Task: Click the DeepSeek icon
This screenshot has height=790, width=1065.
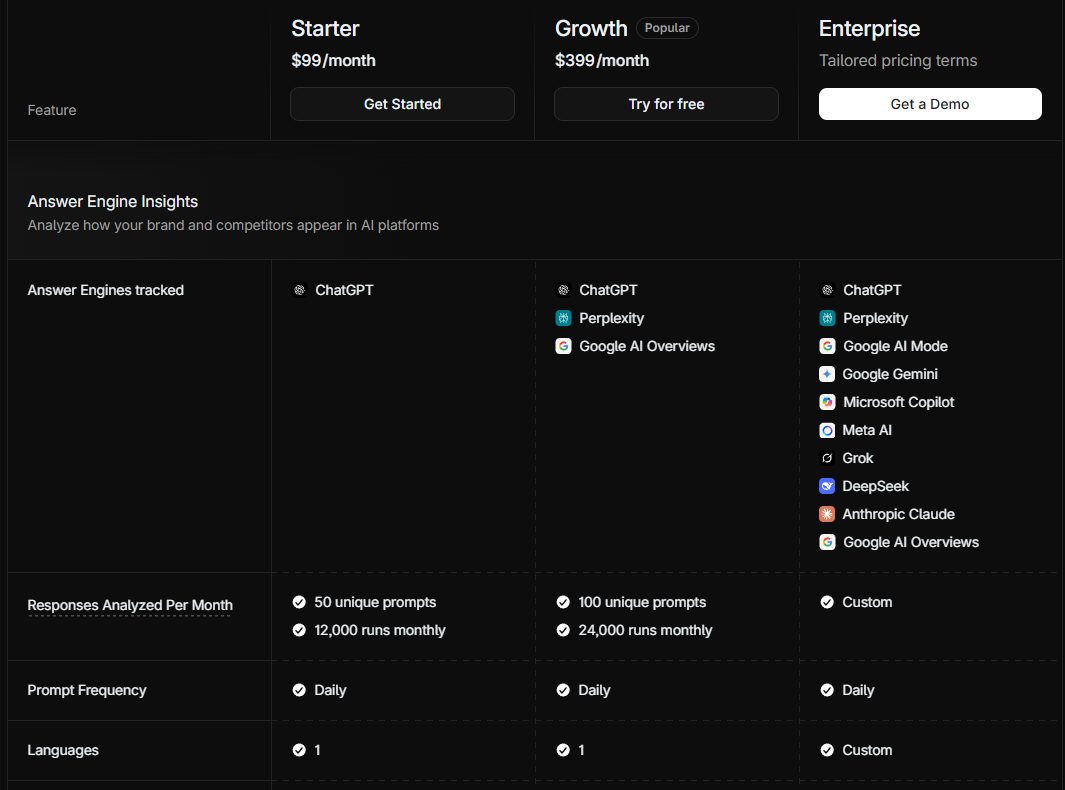Action: pos(827,486)
